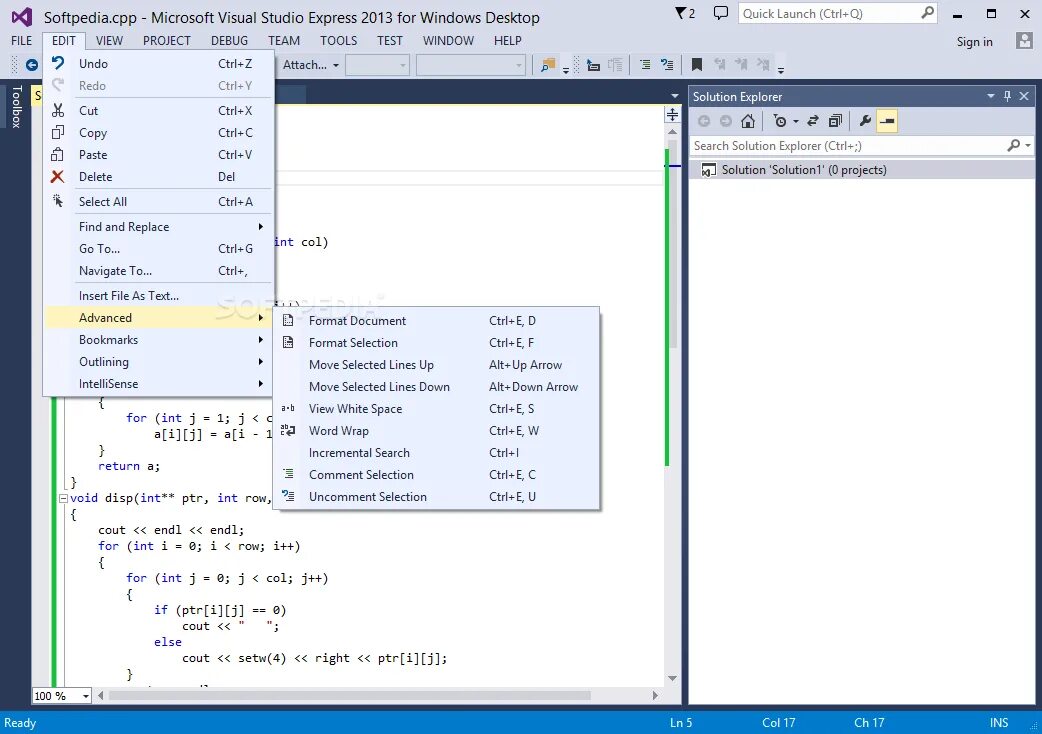1042x734 pixels.
Task: Choose Undo in the Edit menu
Action: 159,64
